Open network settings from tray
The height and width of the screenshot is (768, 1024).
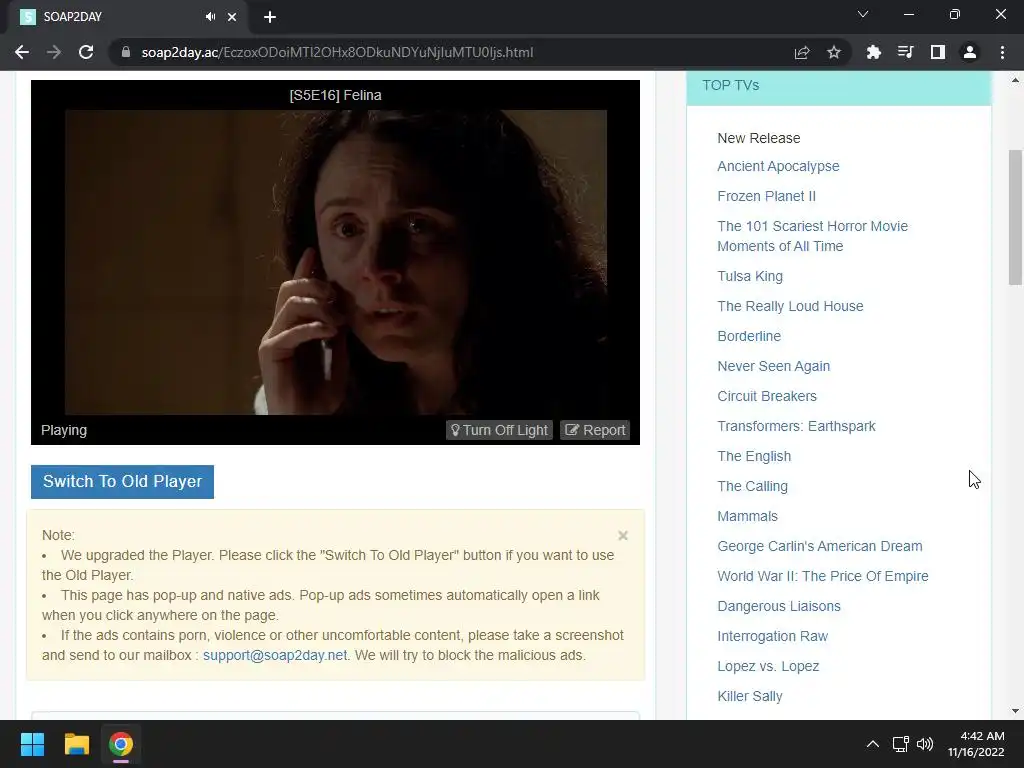click(901, 744)
